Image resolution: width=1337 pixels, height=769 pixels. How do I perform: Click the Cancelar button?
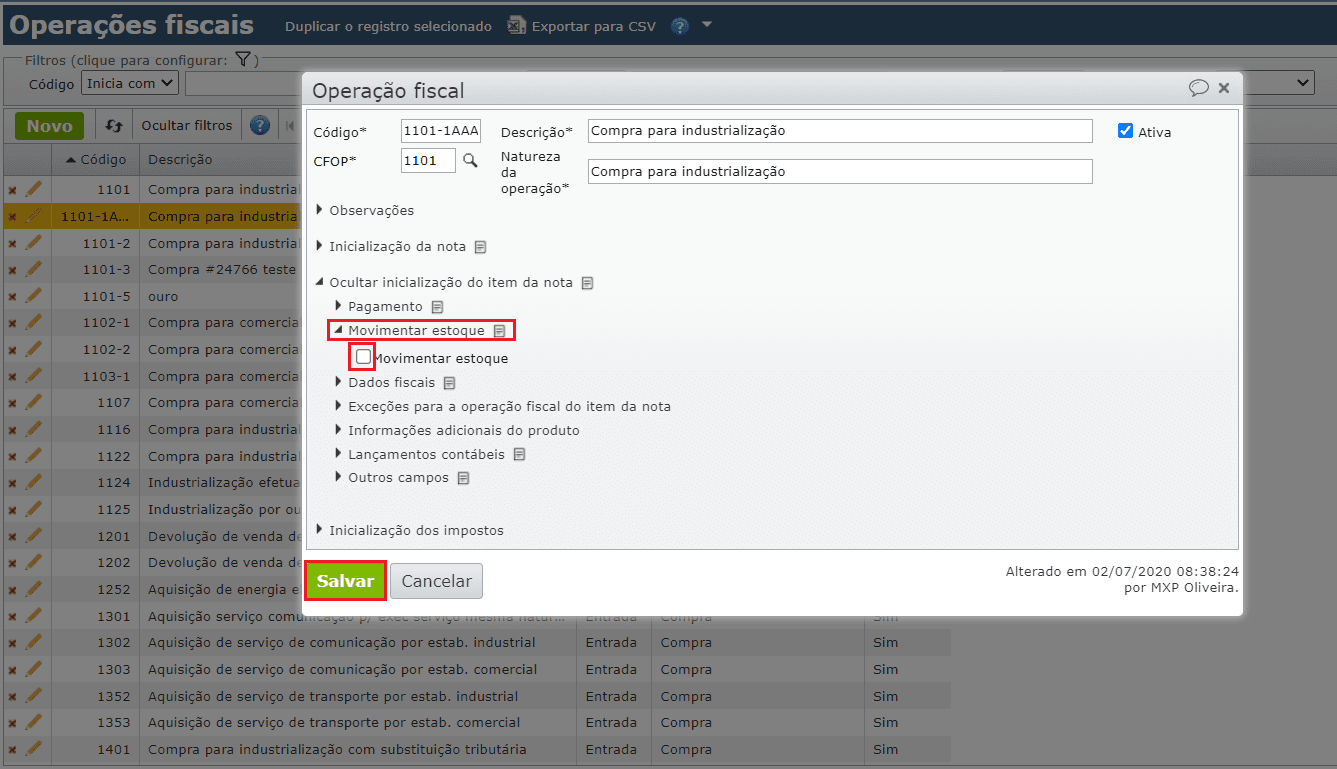(x=437, y=581)
